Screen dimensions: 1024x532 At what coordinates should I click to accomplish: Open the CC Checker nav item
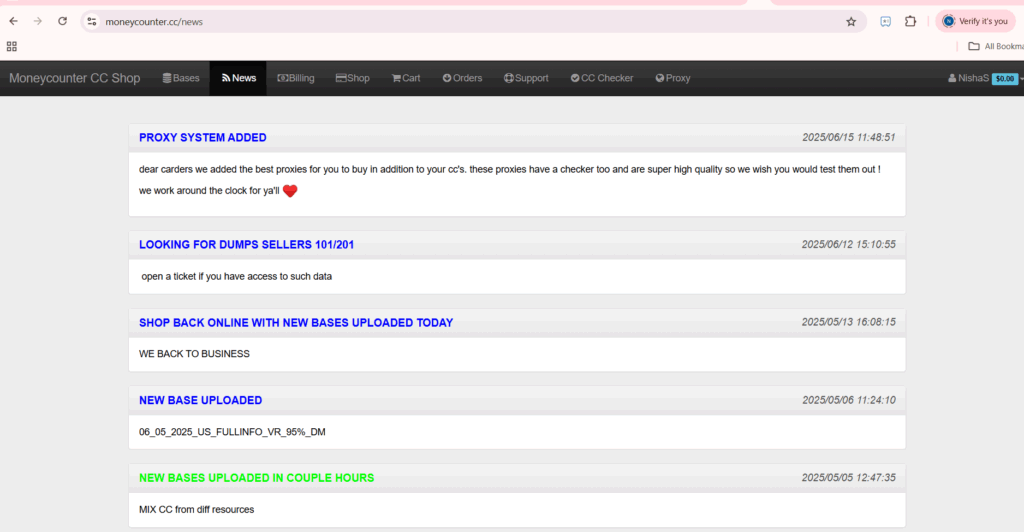coord(602,78)
